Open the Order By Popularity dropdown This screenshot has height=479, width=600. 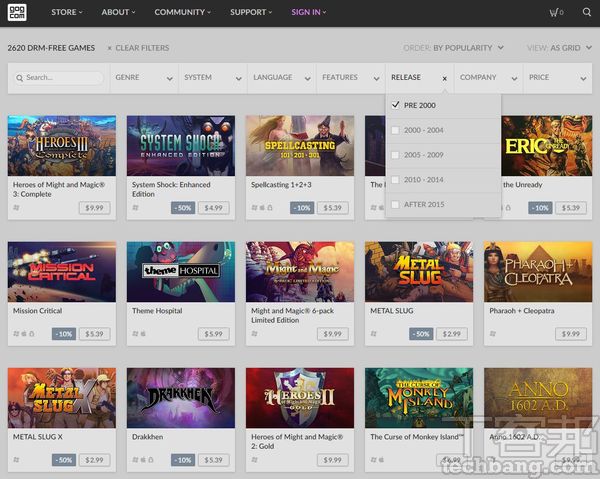(461, 48)
